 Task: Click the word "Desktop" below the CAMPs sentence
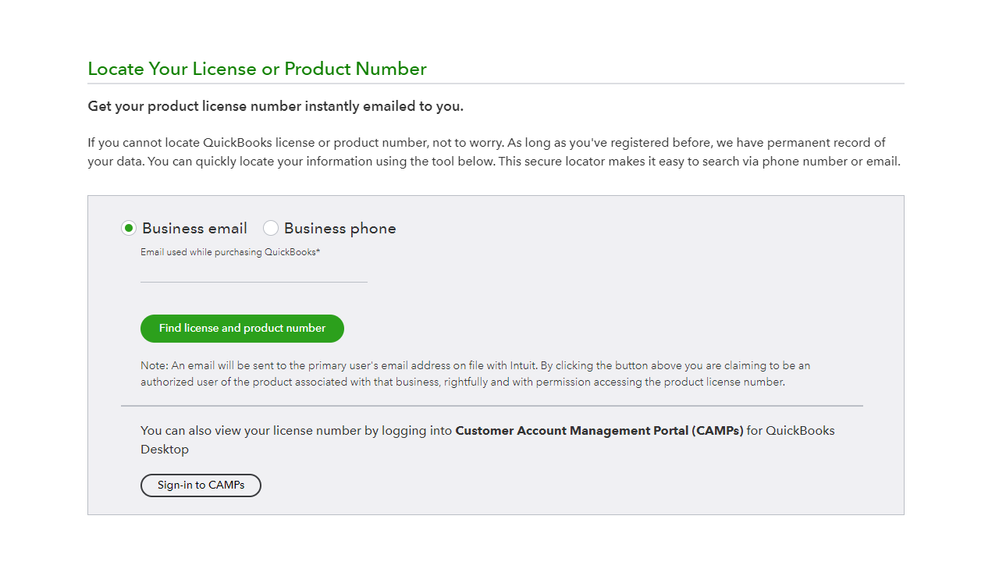point(165,450)
